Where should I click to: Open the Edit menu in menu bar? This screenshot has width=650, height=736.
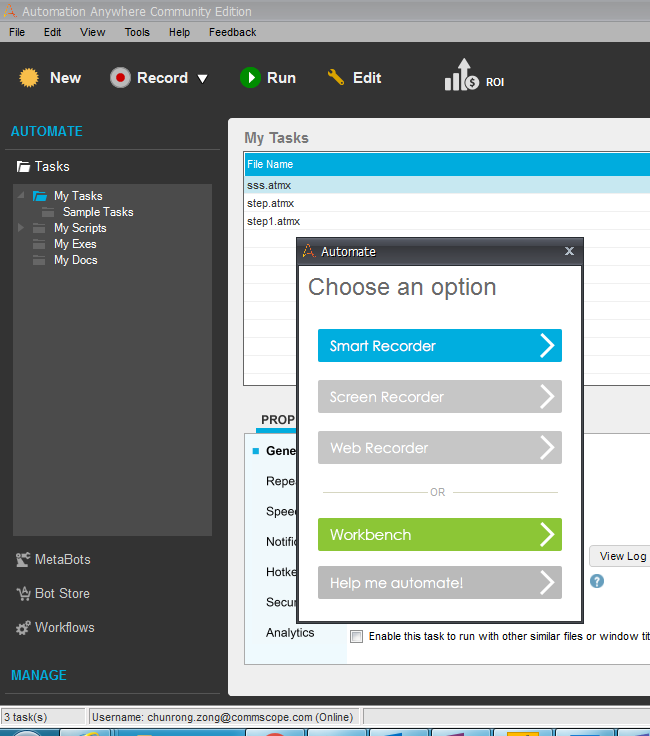tap(53, 32)
